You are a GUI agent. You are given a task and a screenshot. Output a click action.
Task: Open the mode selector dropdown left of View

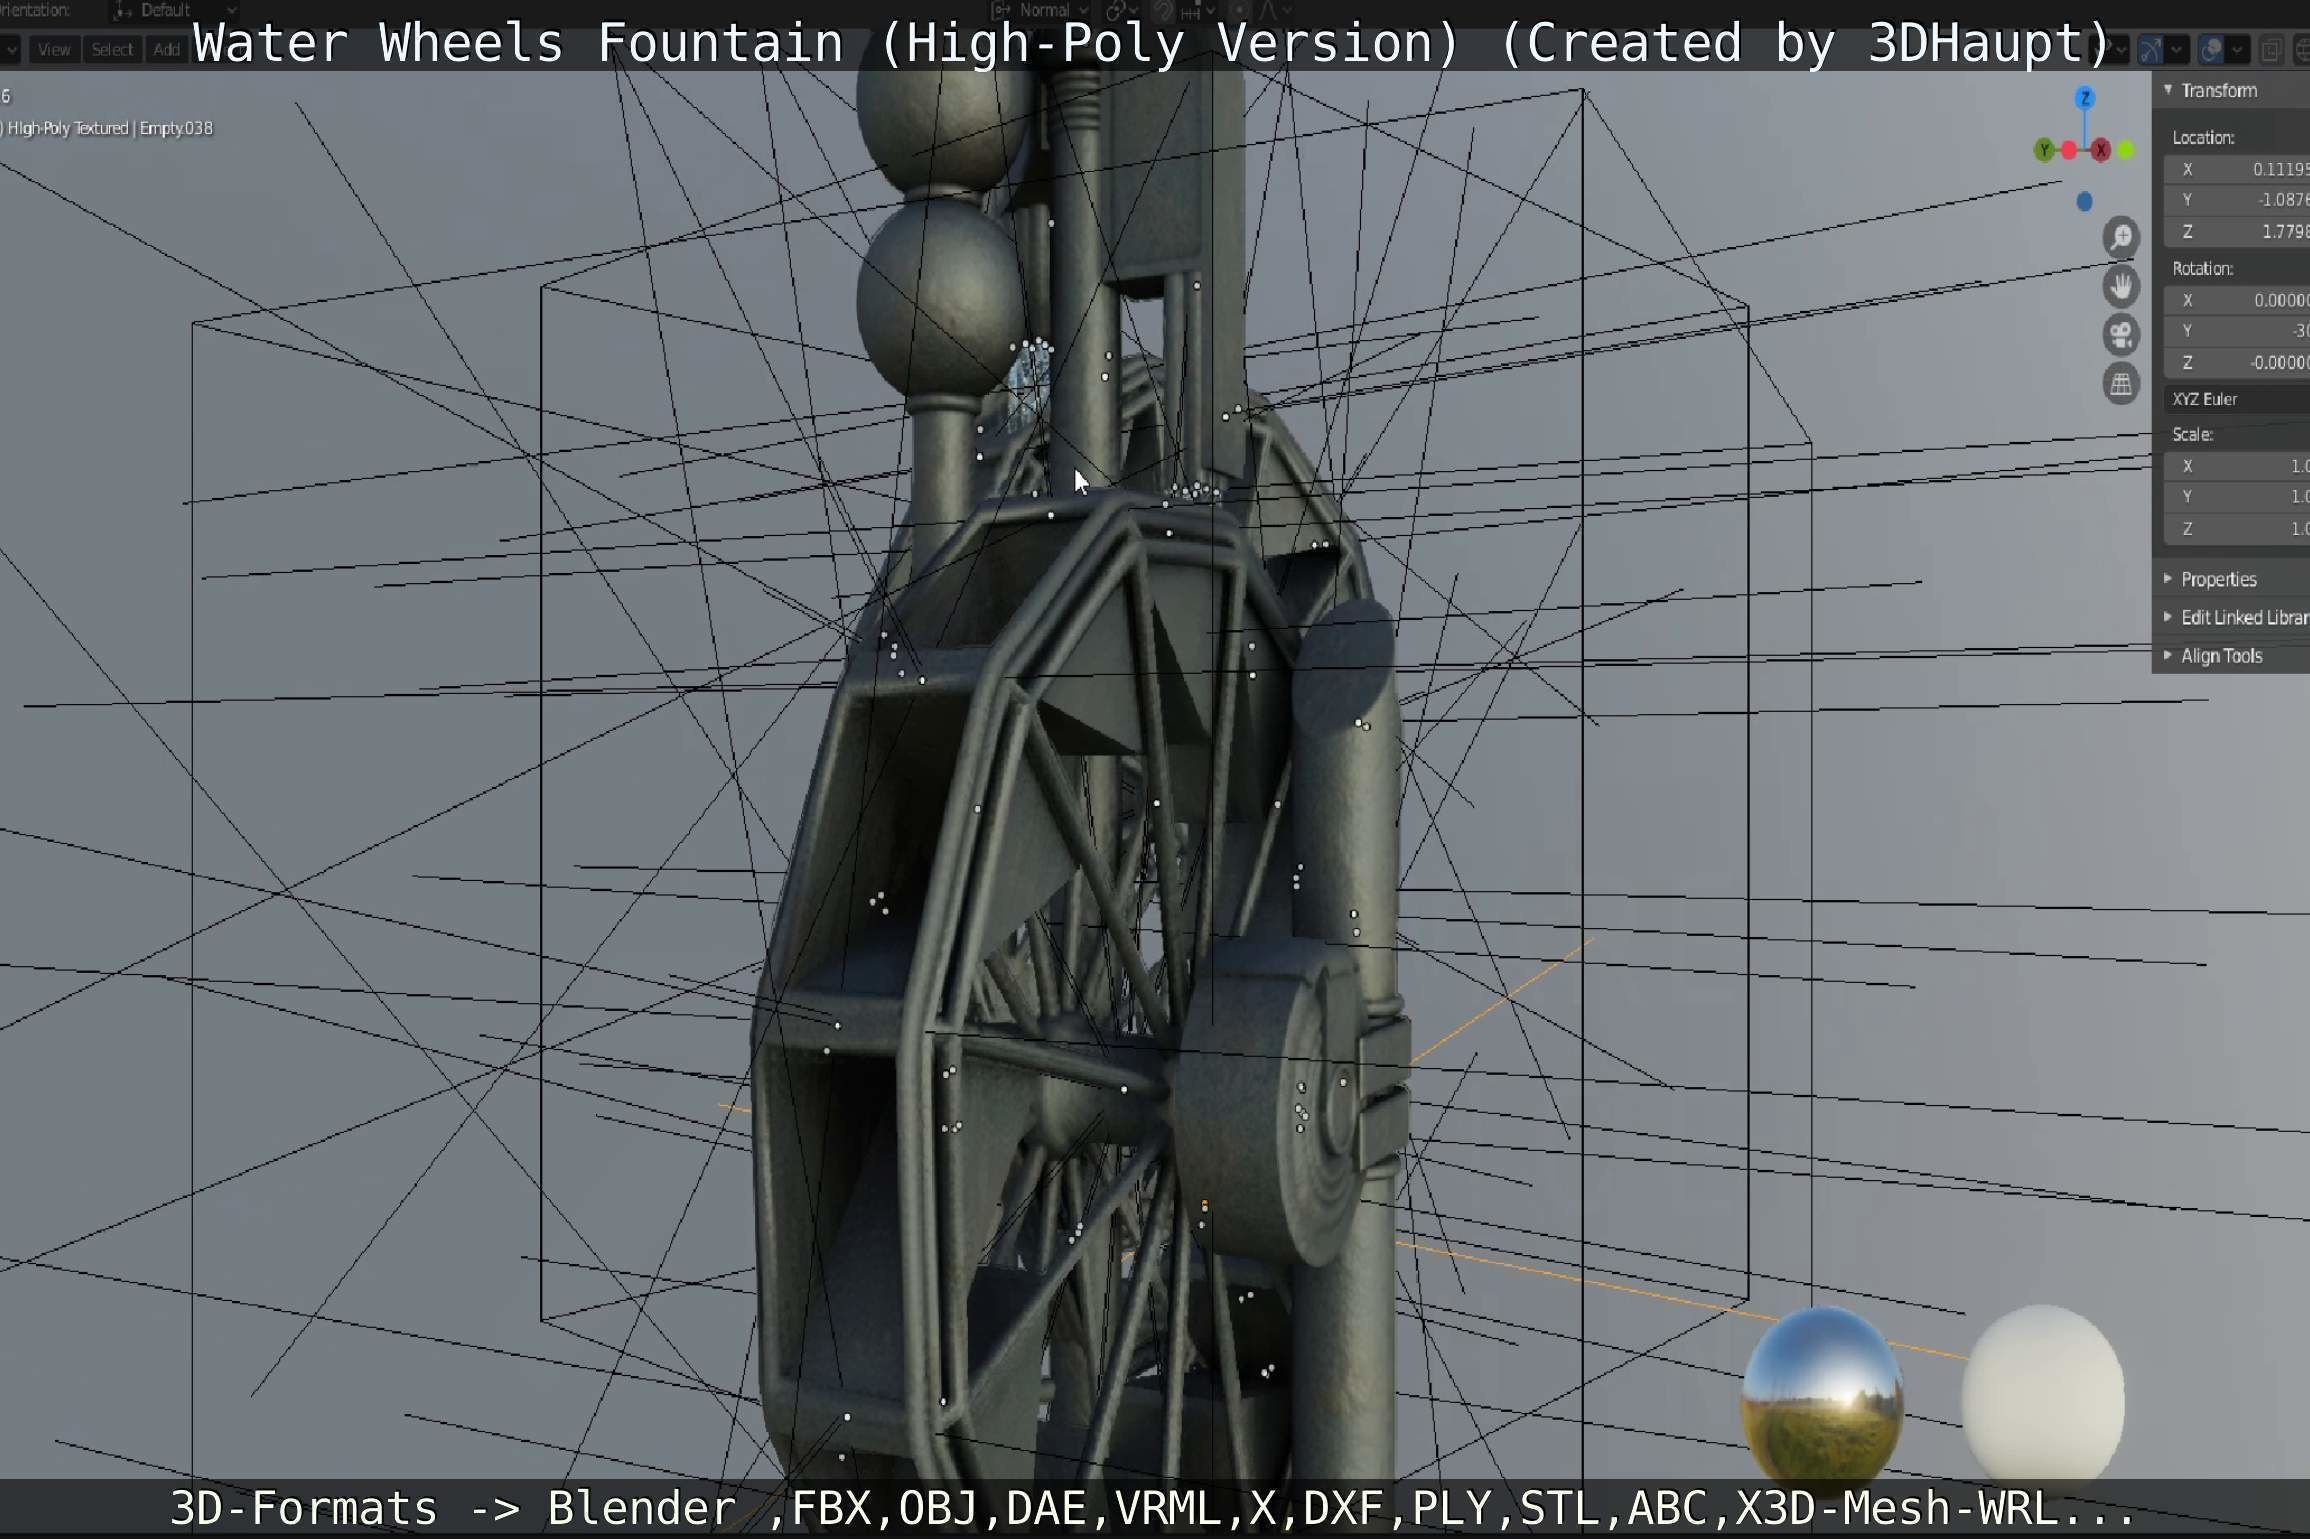click(10, 49)
